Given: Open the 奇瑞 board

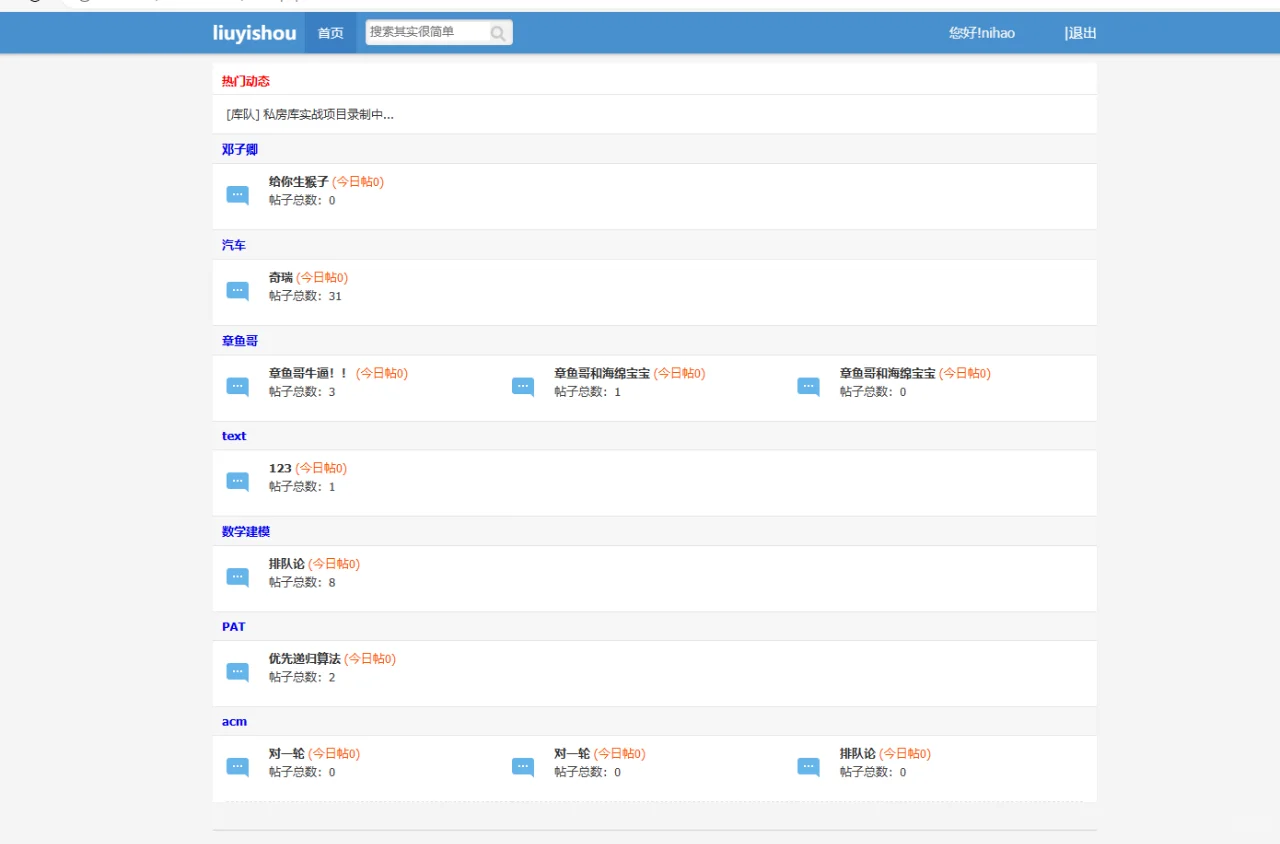Looking at the screenshot, I should tap(281, 278).
